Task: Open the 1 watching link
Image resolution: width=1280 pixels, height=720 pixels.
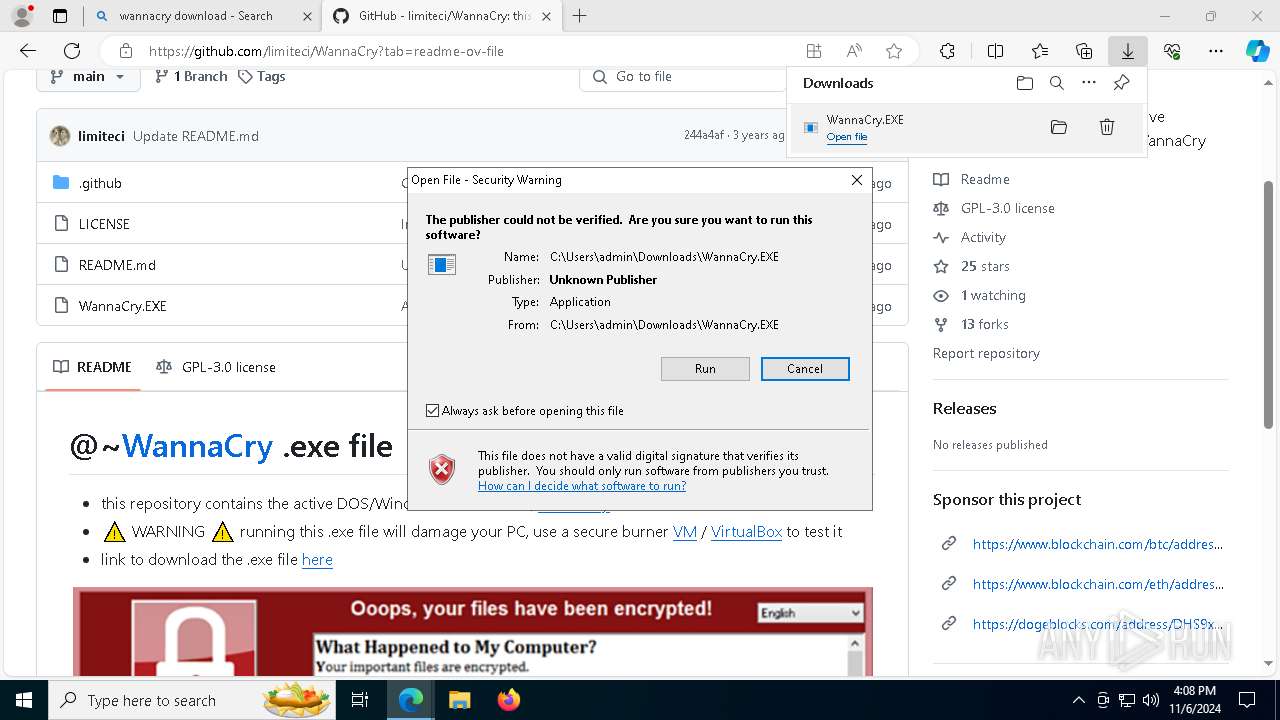Action: pos(980,295)
